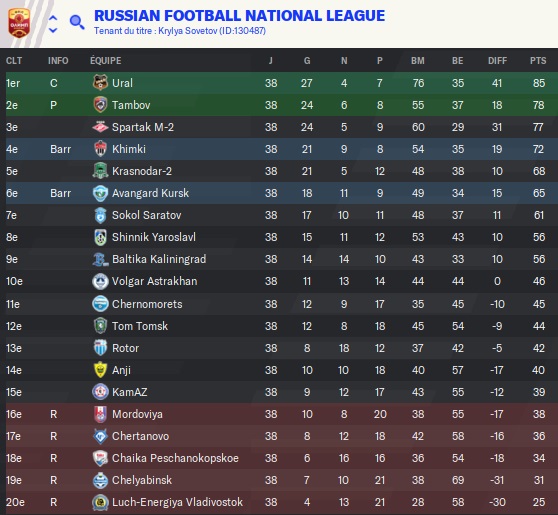558x515 pixels.
Task: Click the up chevron next to league badge
Action: click(x=53, y=17)
